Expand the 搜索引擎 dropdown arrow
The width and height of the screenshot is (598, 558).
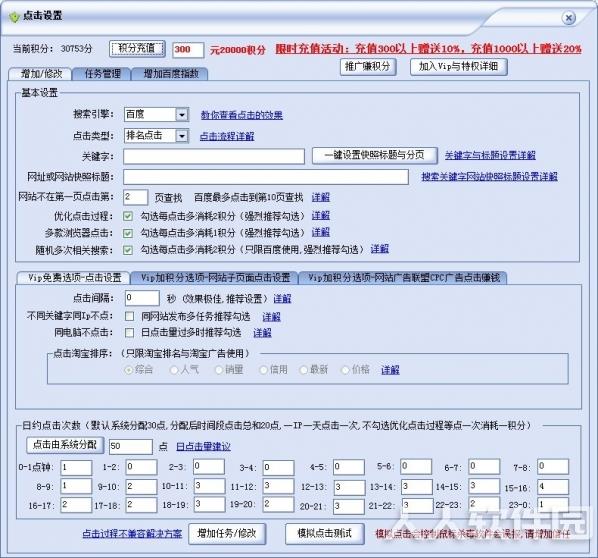[182, 115]
